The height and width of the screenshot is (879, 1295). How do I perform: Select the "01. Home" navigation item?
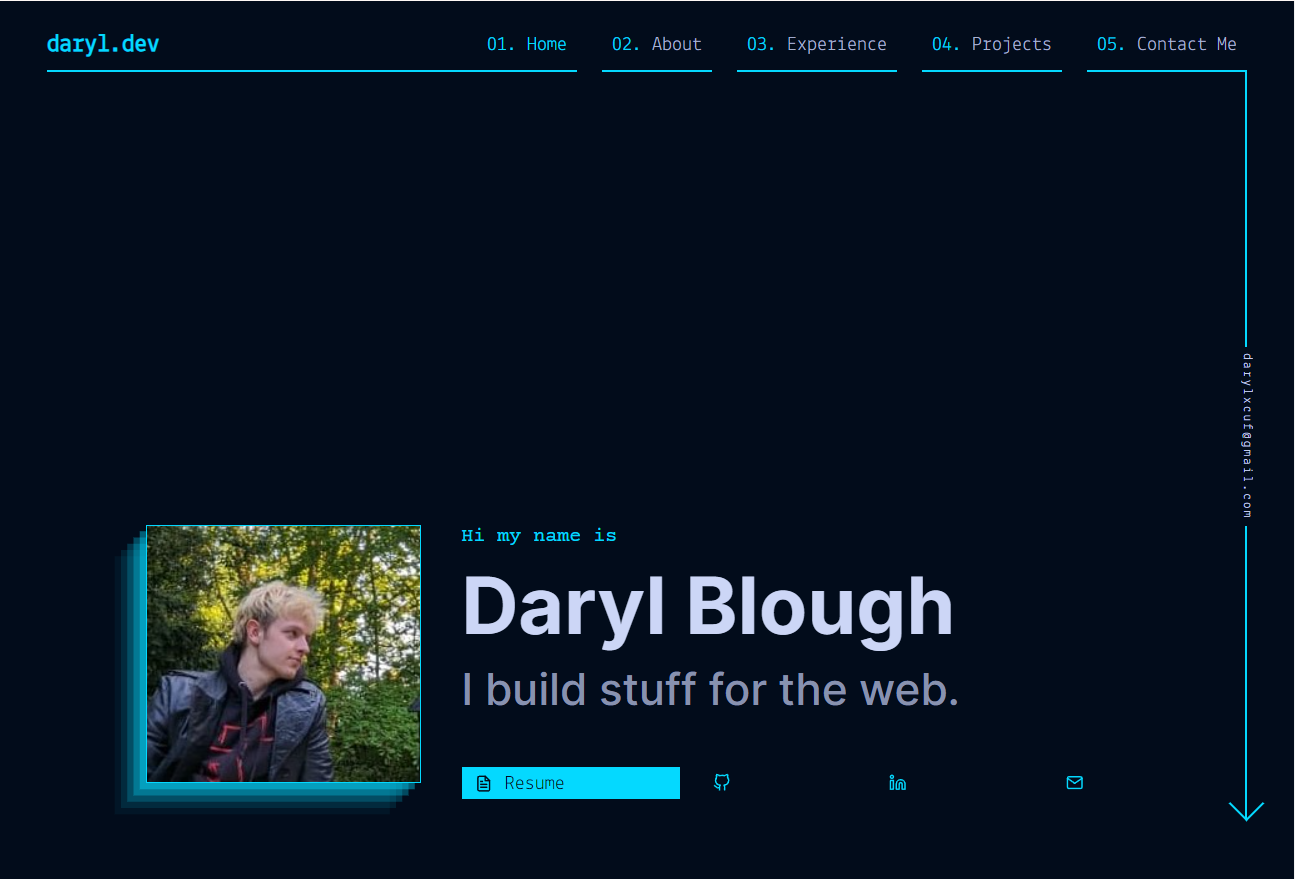click(527, 44)
